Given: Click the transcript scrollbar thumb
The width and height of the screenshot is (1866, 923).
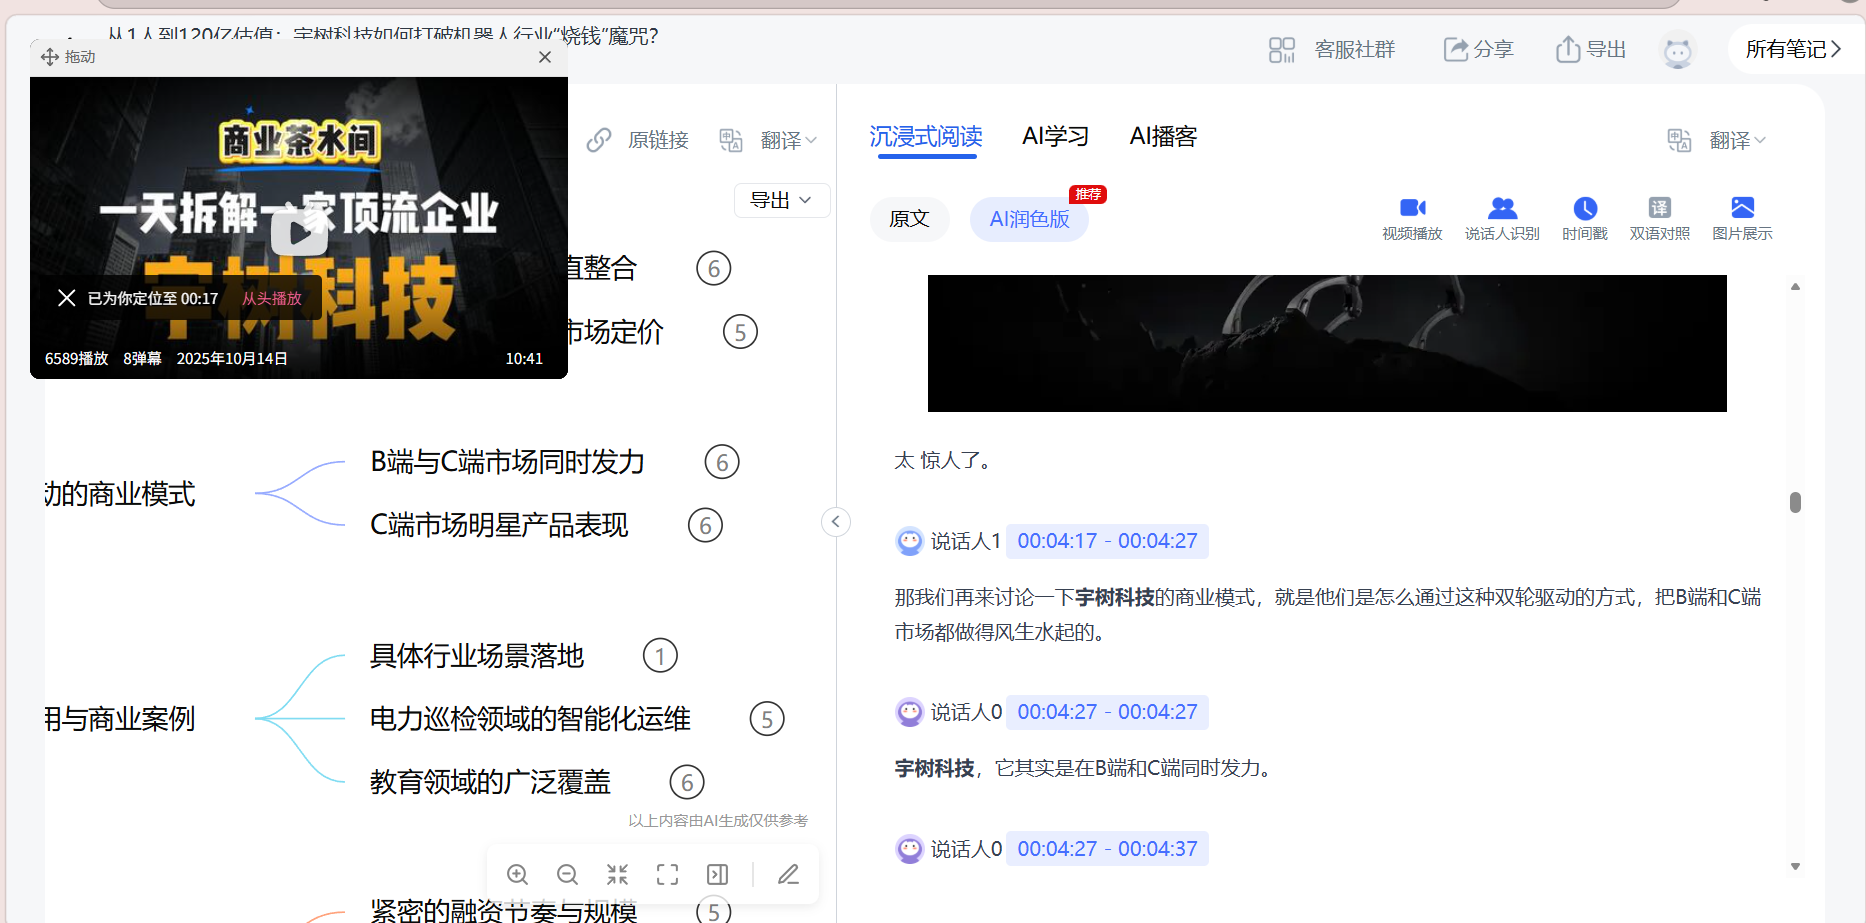Looking at the screenshot, I should coord(1795,502).
